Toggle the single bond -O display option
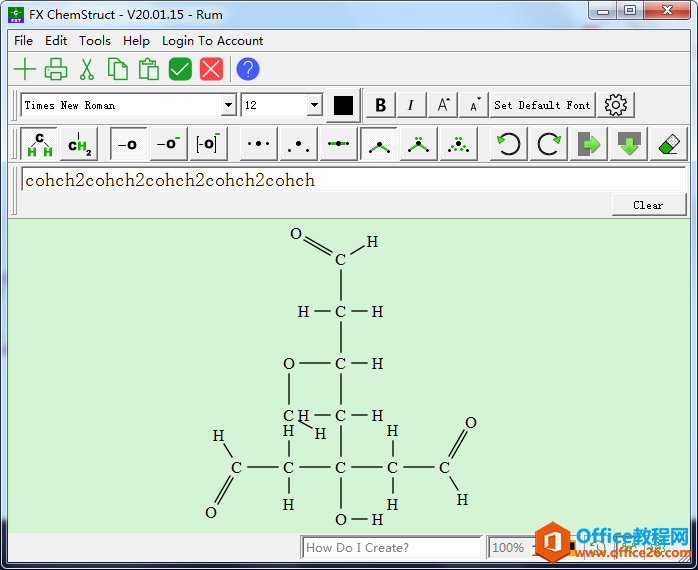 click(128, 144)
